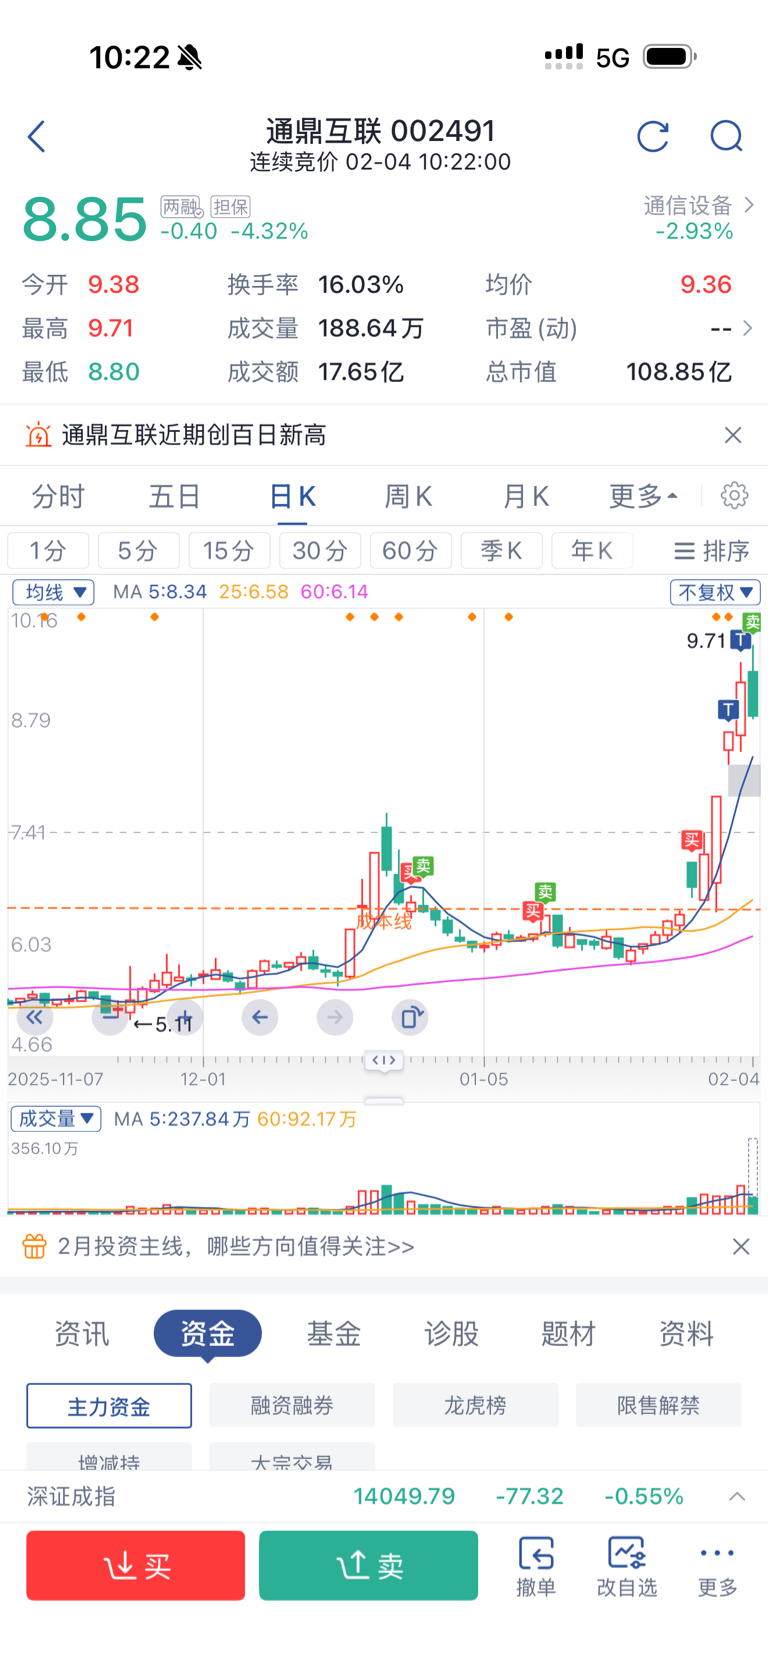768x1669 pixels.
Task: Select 主力资金 sub-category
Action: click(109, 1406)
